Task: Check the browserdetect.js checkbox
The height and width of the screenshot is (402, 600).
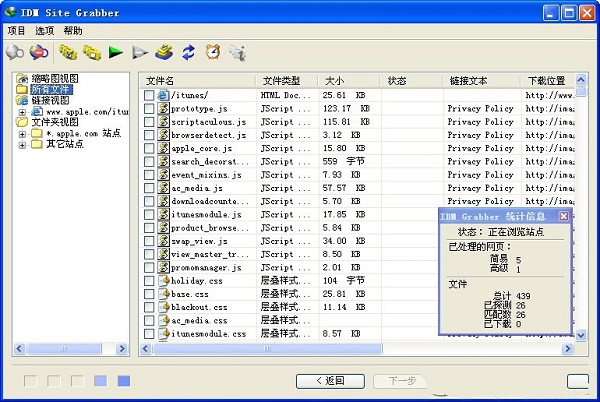Action: point(149,135)
